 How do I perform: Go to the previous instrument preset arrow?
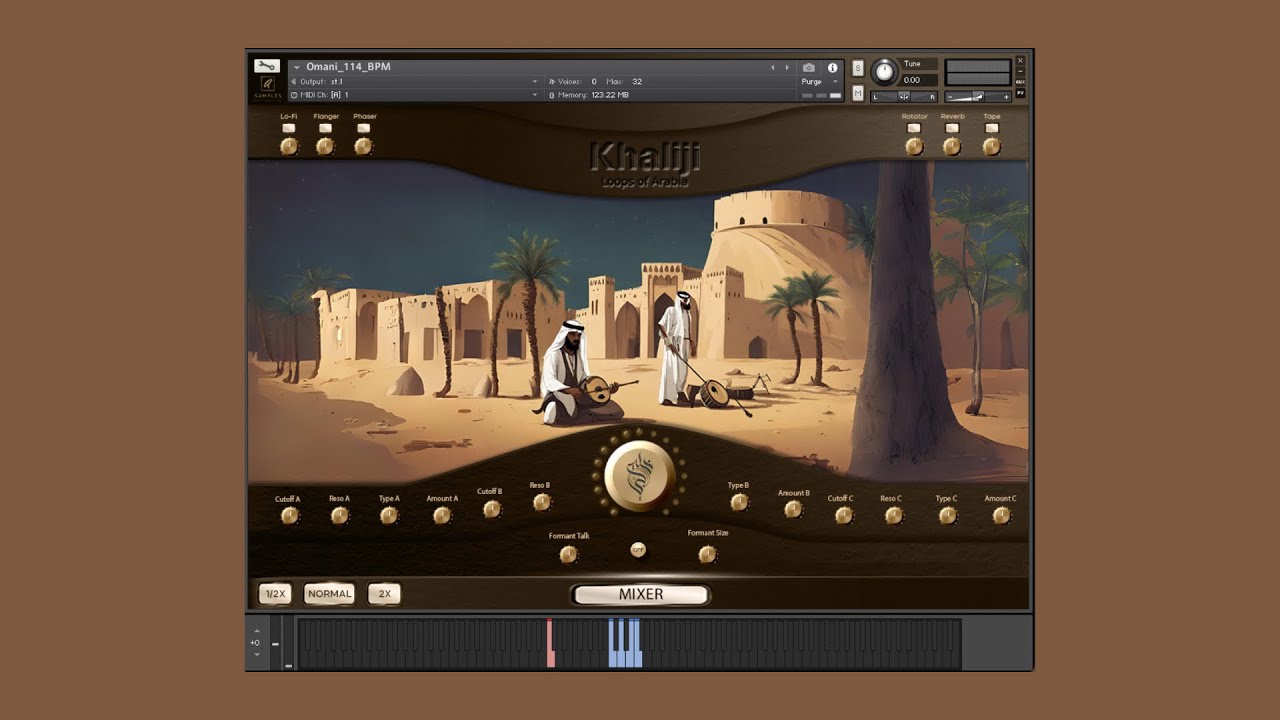point(772,68)
